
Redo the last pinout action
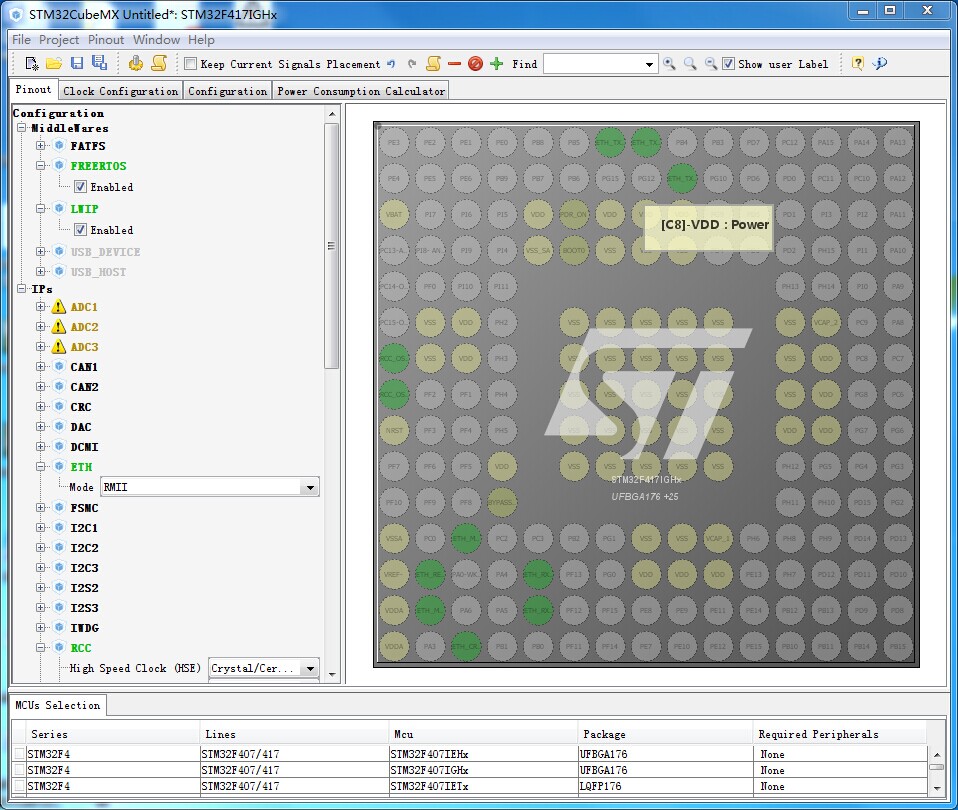412,64
